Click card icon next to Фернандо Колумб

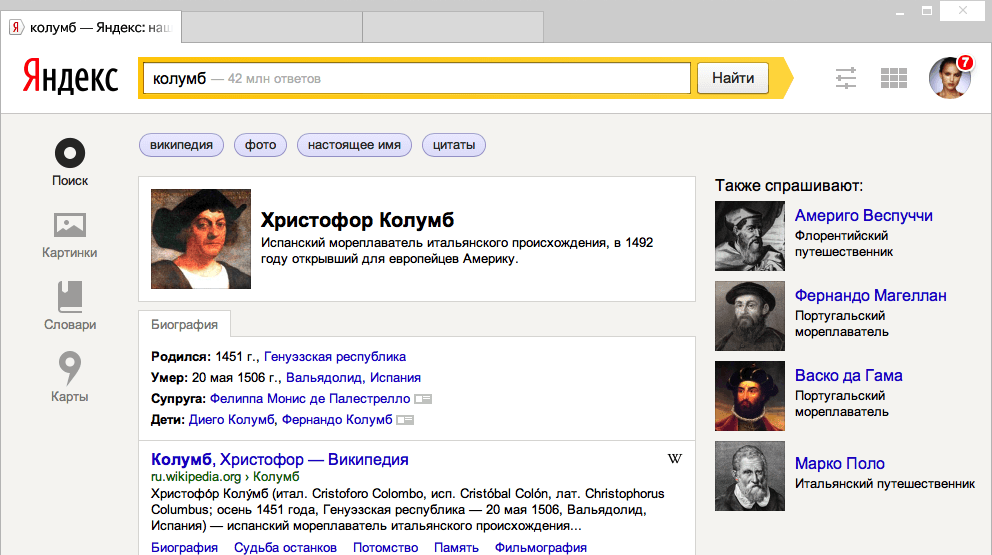405,420
